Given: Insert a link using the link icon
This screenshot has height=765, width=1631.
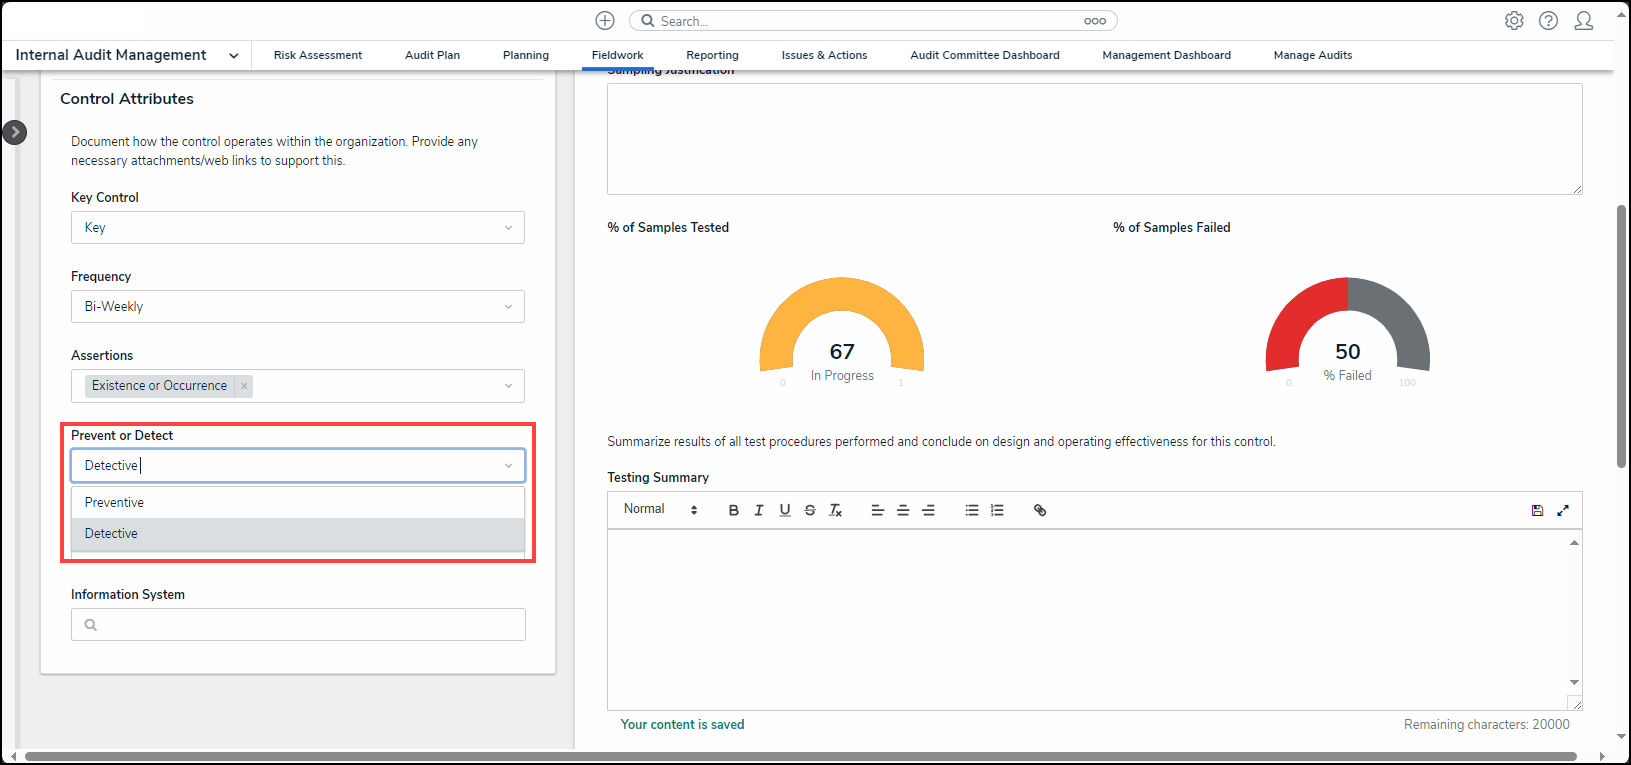Looking at the screenshot, I should click(1040, 510).
